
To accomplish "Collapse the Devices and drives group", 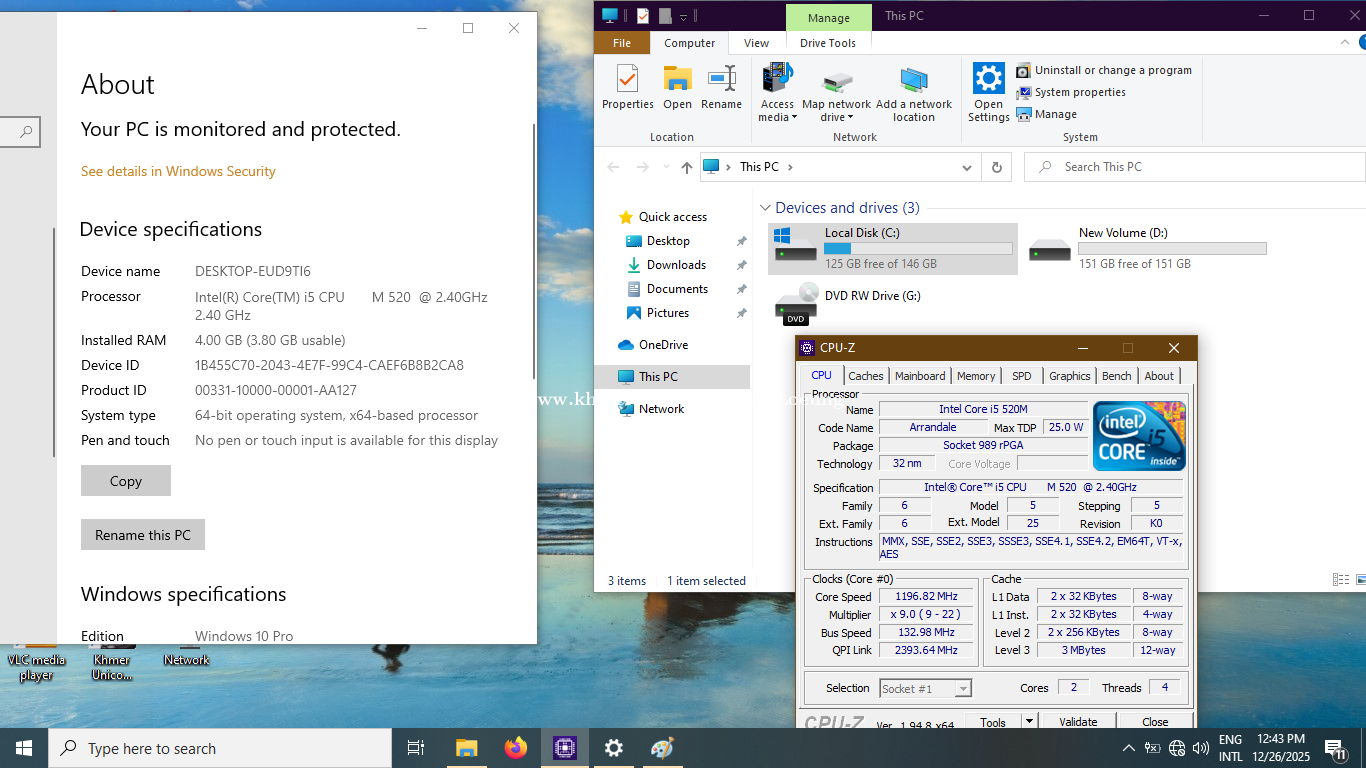I will point(765,208).
